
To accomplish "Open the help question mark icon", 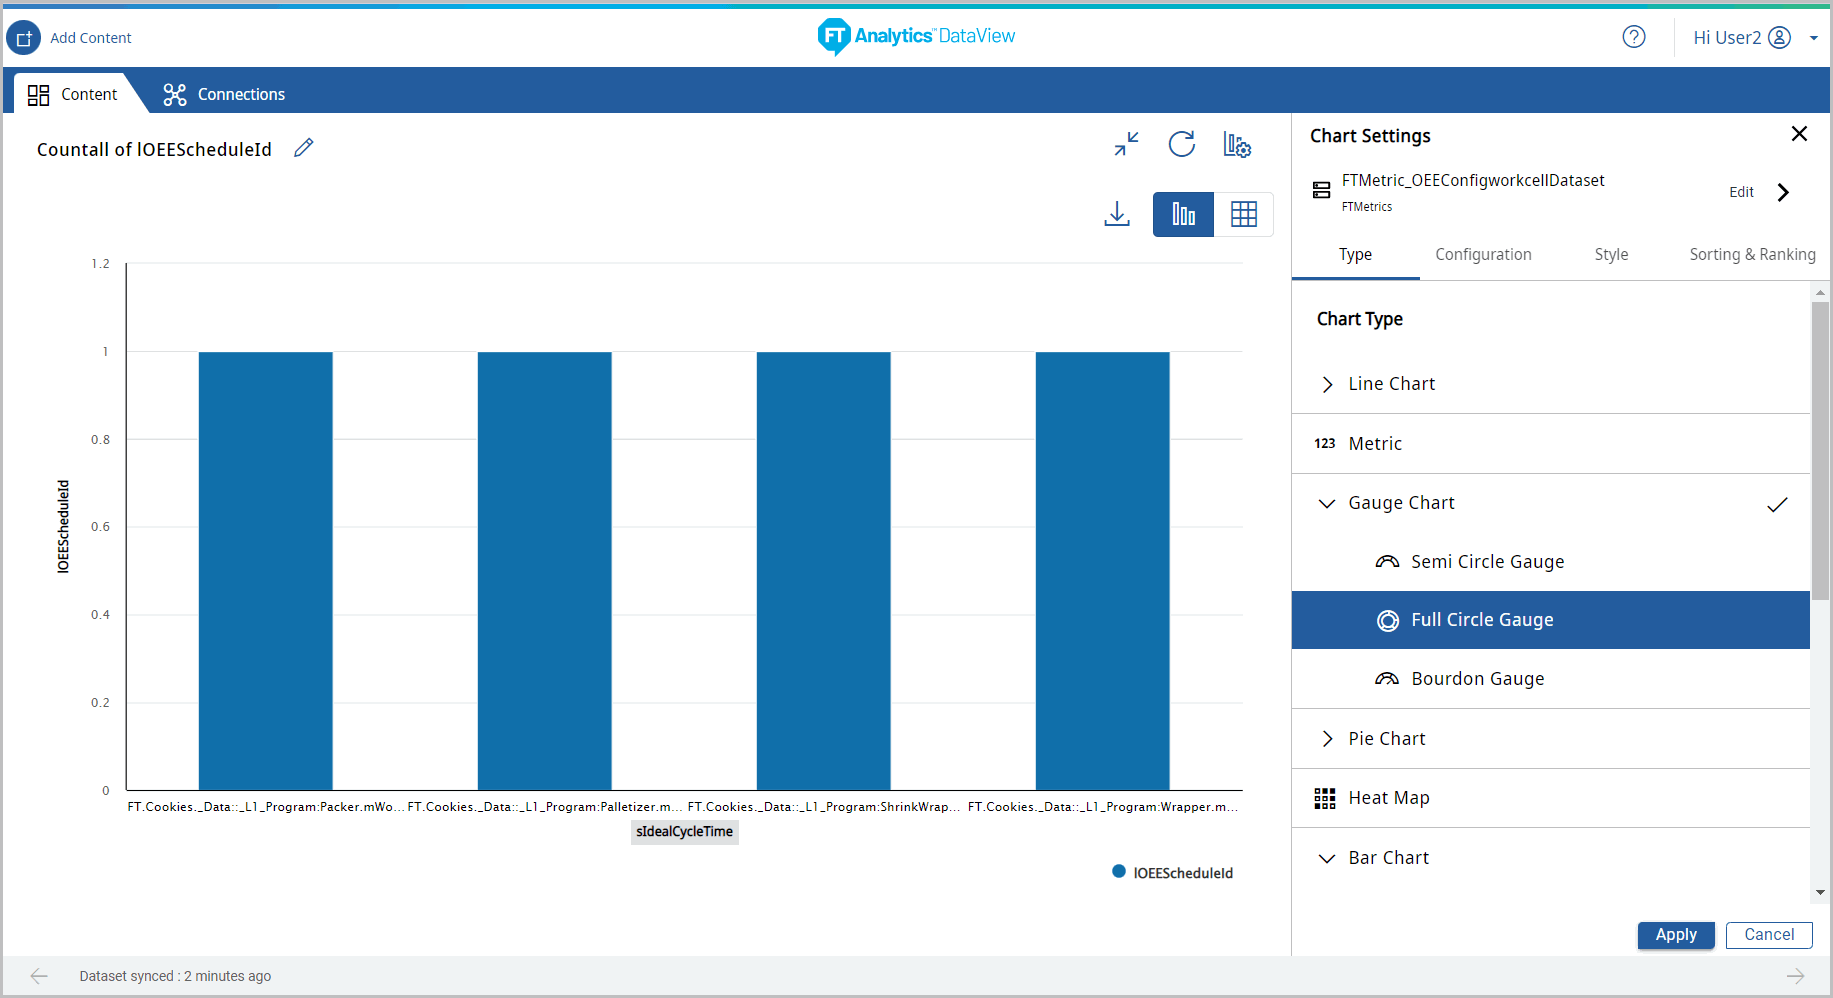I will click(x=1633, y=37).
